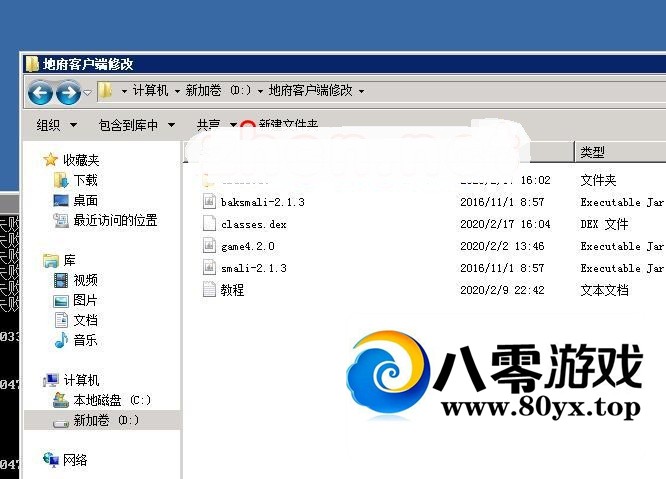Screen dimensions: 666x479
Task: Click the 本地磁盘 (C:) drive icon
Action: click(61, 400)
